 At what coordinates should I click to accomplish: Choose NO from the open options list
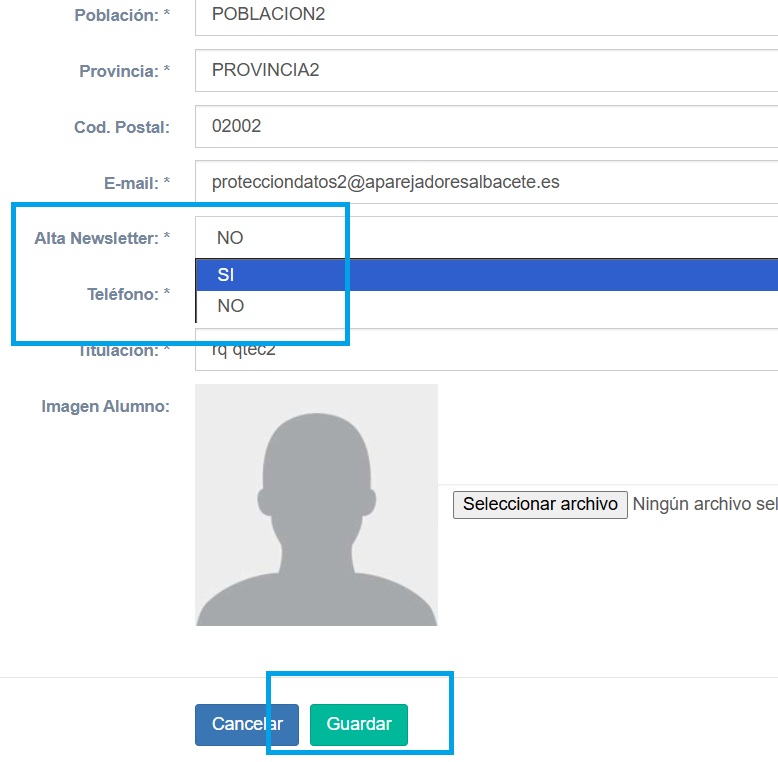485,306
